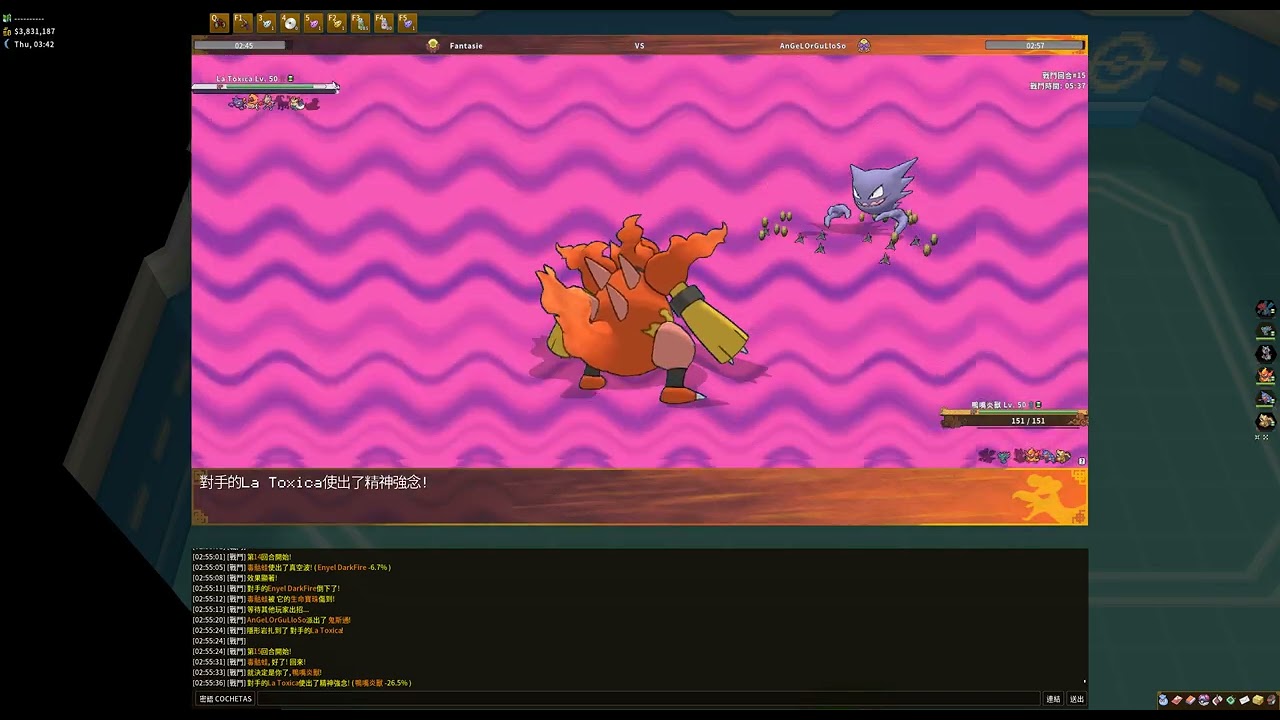The image size is (1280, 720).
Task: Focus the chat message input field
Action: point(648,699)
